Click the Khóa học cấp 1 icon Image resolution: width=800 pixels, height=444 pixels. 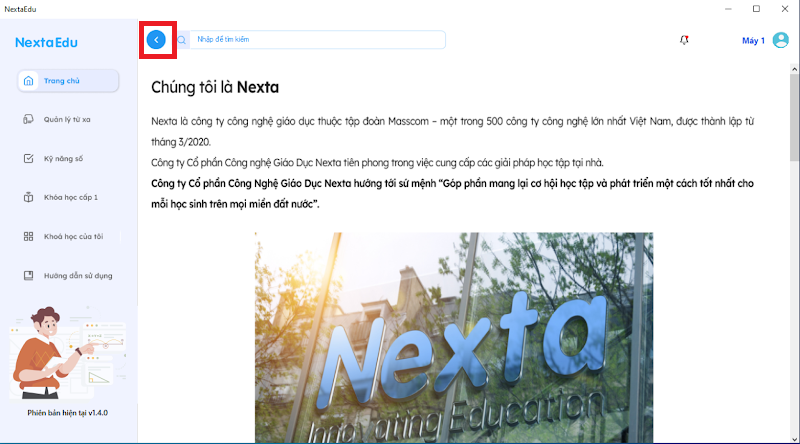[x=29, y=198]
